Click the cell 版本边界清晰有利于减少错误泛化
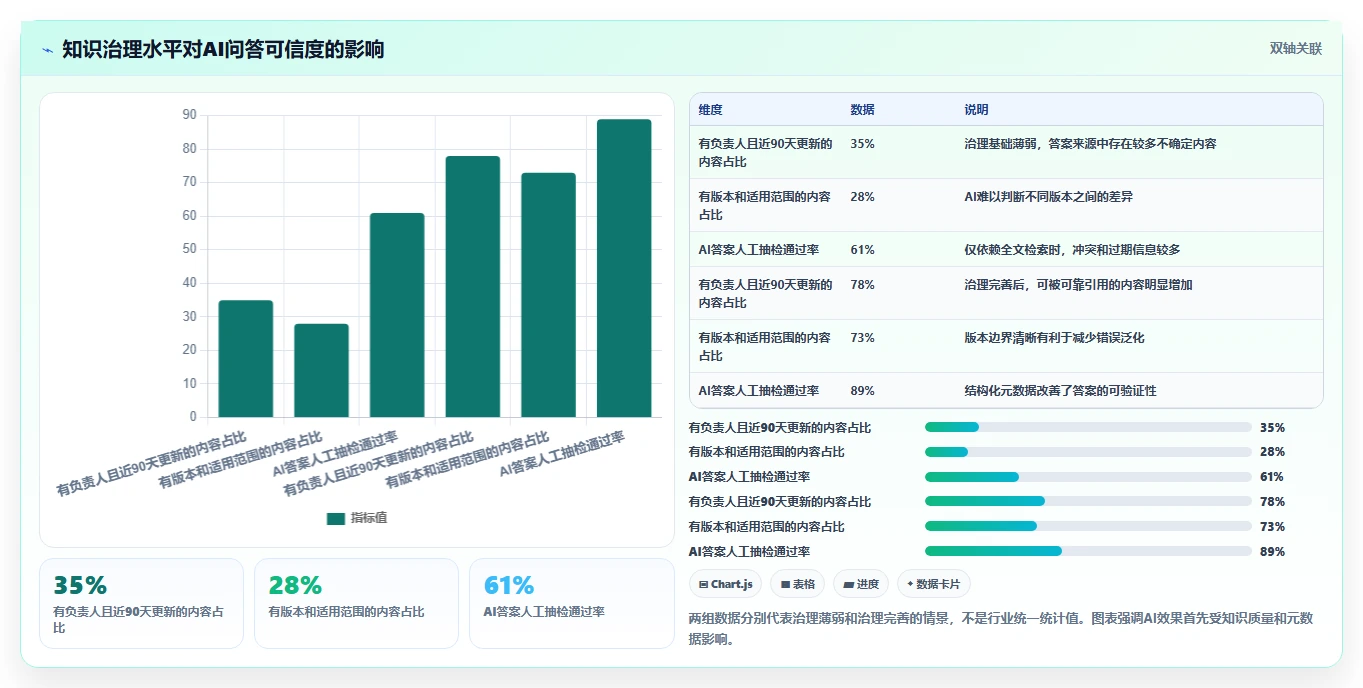 [x=1054, y=338]
